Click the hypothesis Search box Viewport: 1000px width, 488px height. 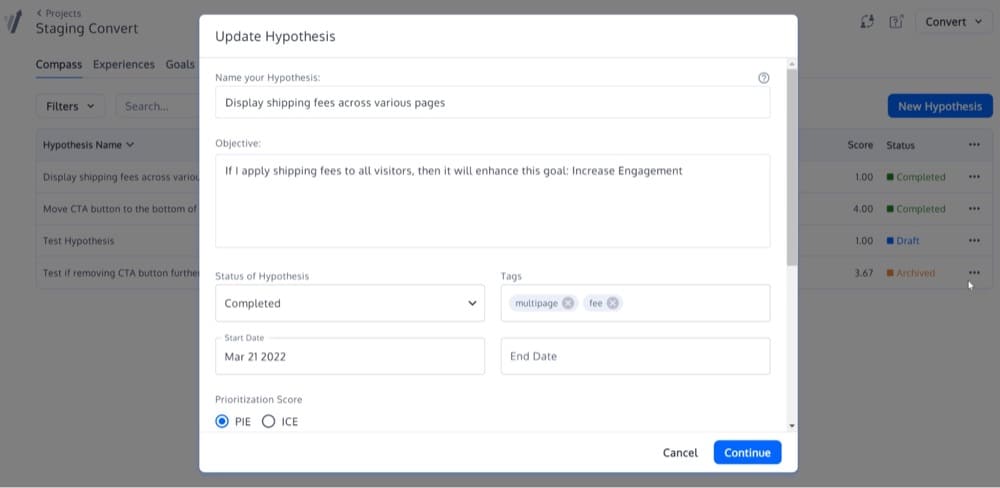(x=158, y=106)
